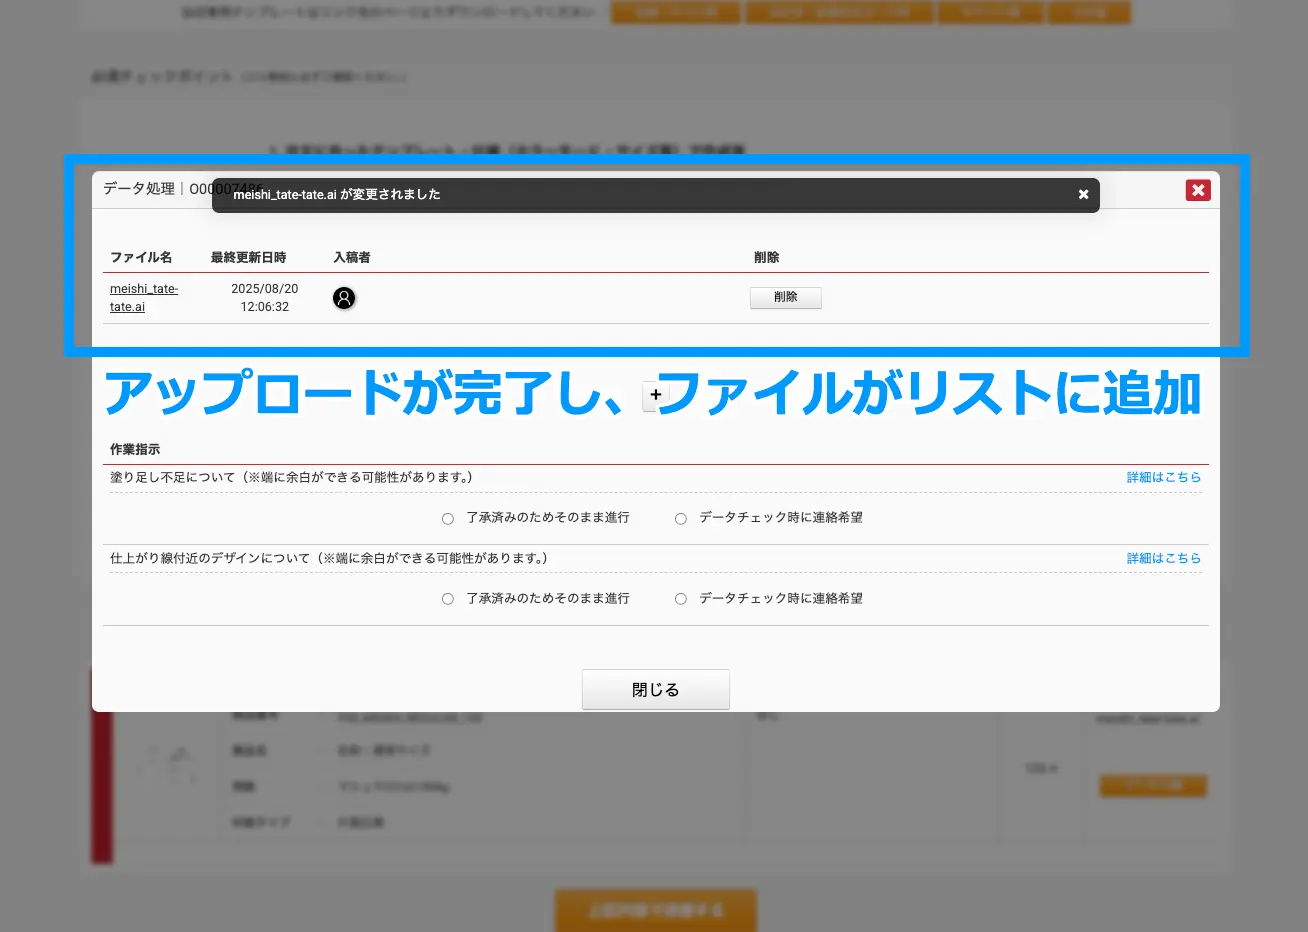Select 了承済みのためそのまま進行 for 仕上がり線付近のデザイン
The width and height of the screenshot is (1308, 932).
(x=447, y=598)
